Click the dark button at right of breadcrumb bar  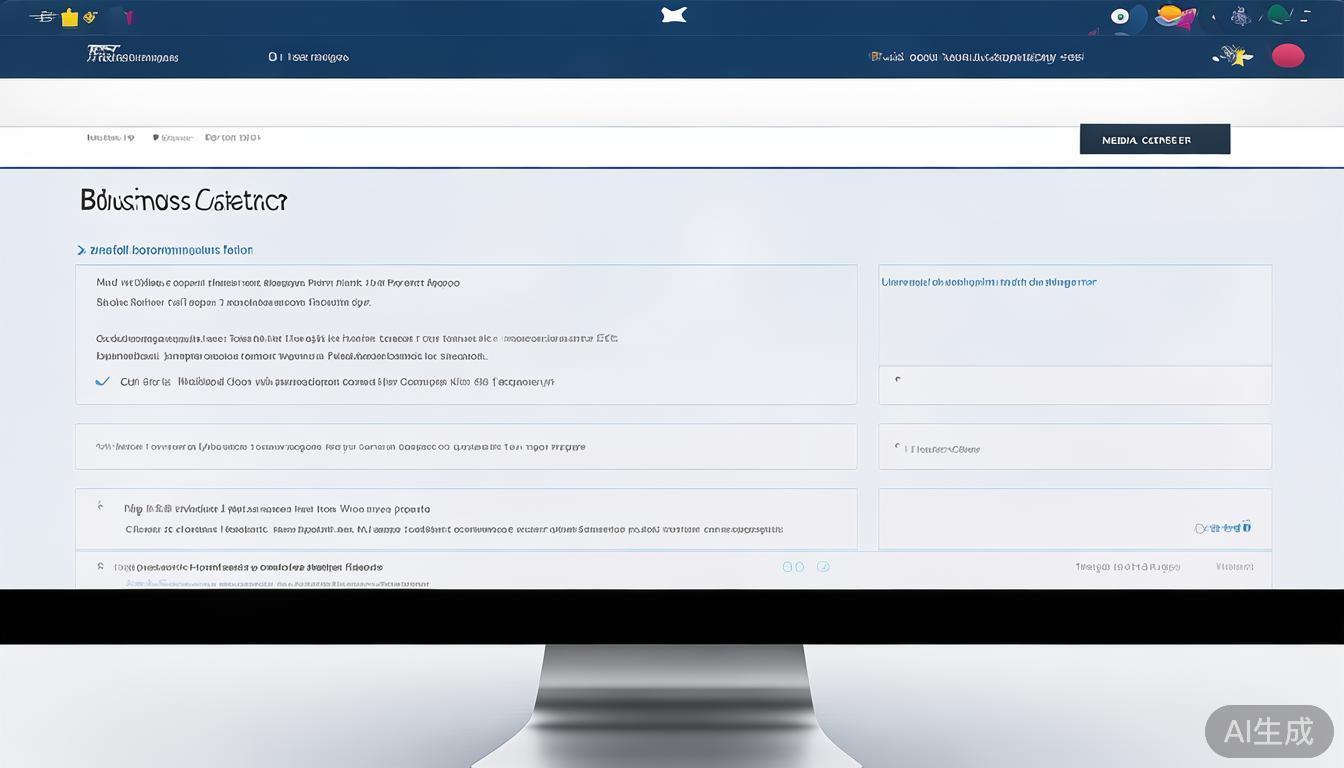coord(1154,140)
